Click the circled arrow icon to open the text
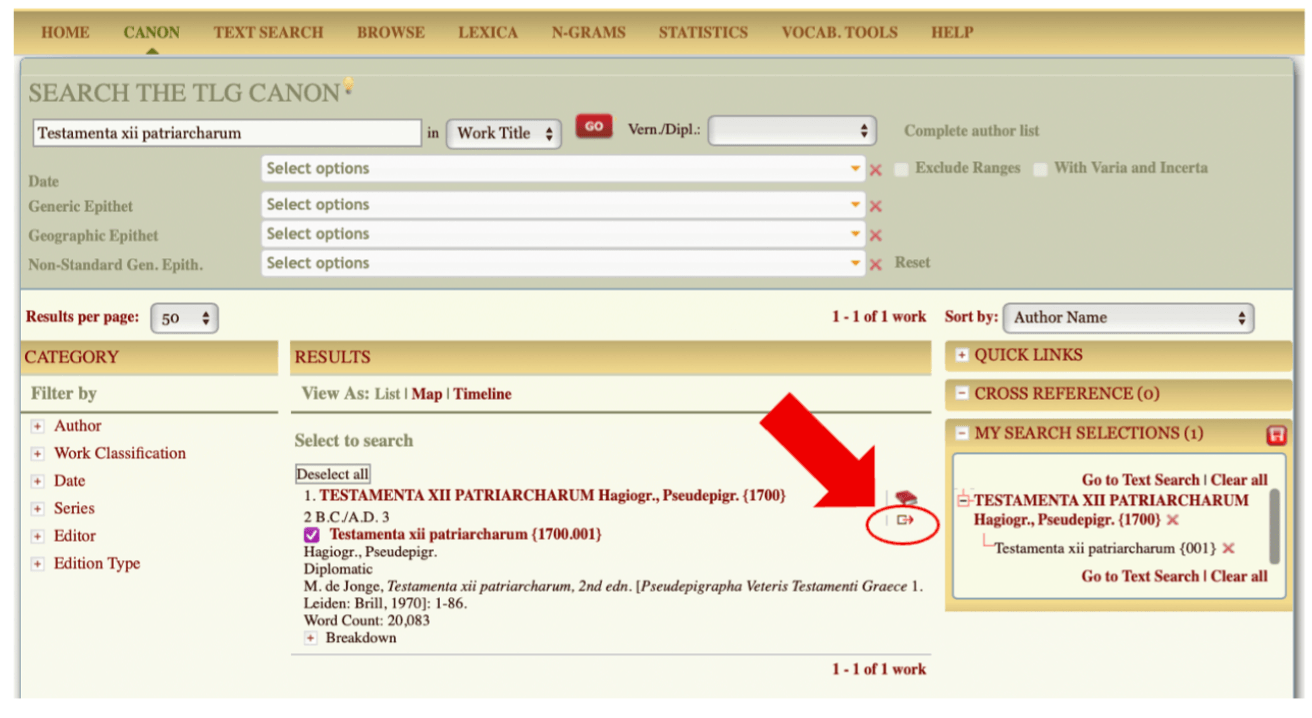The height and width of the screenshot is (718, 1312). tap(905, 520)
